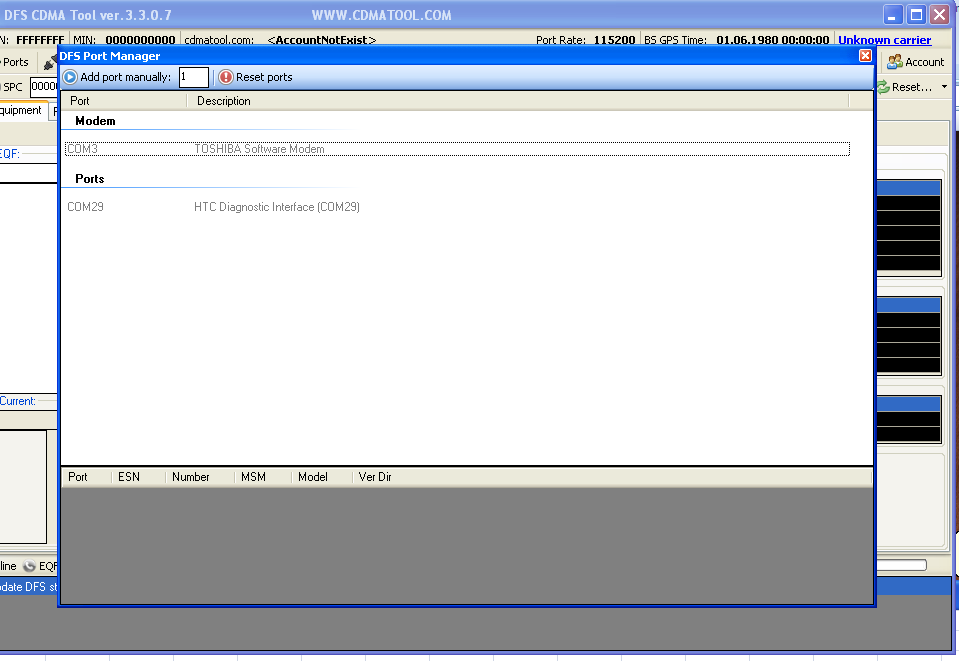This screenshot has height=661, width=959.
Task: Click the Reset ports red warning icon
Action: [226, 77]
